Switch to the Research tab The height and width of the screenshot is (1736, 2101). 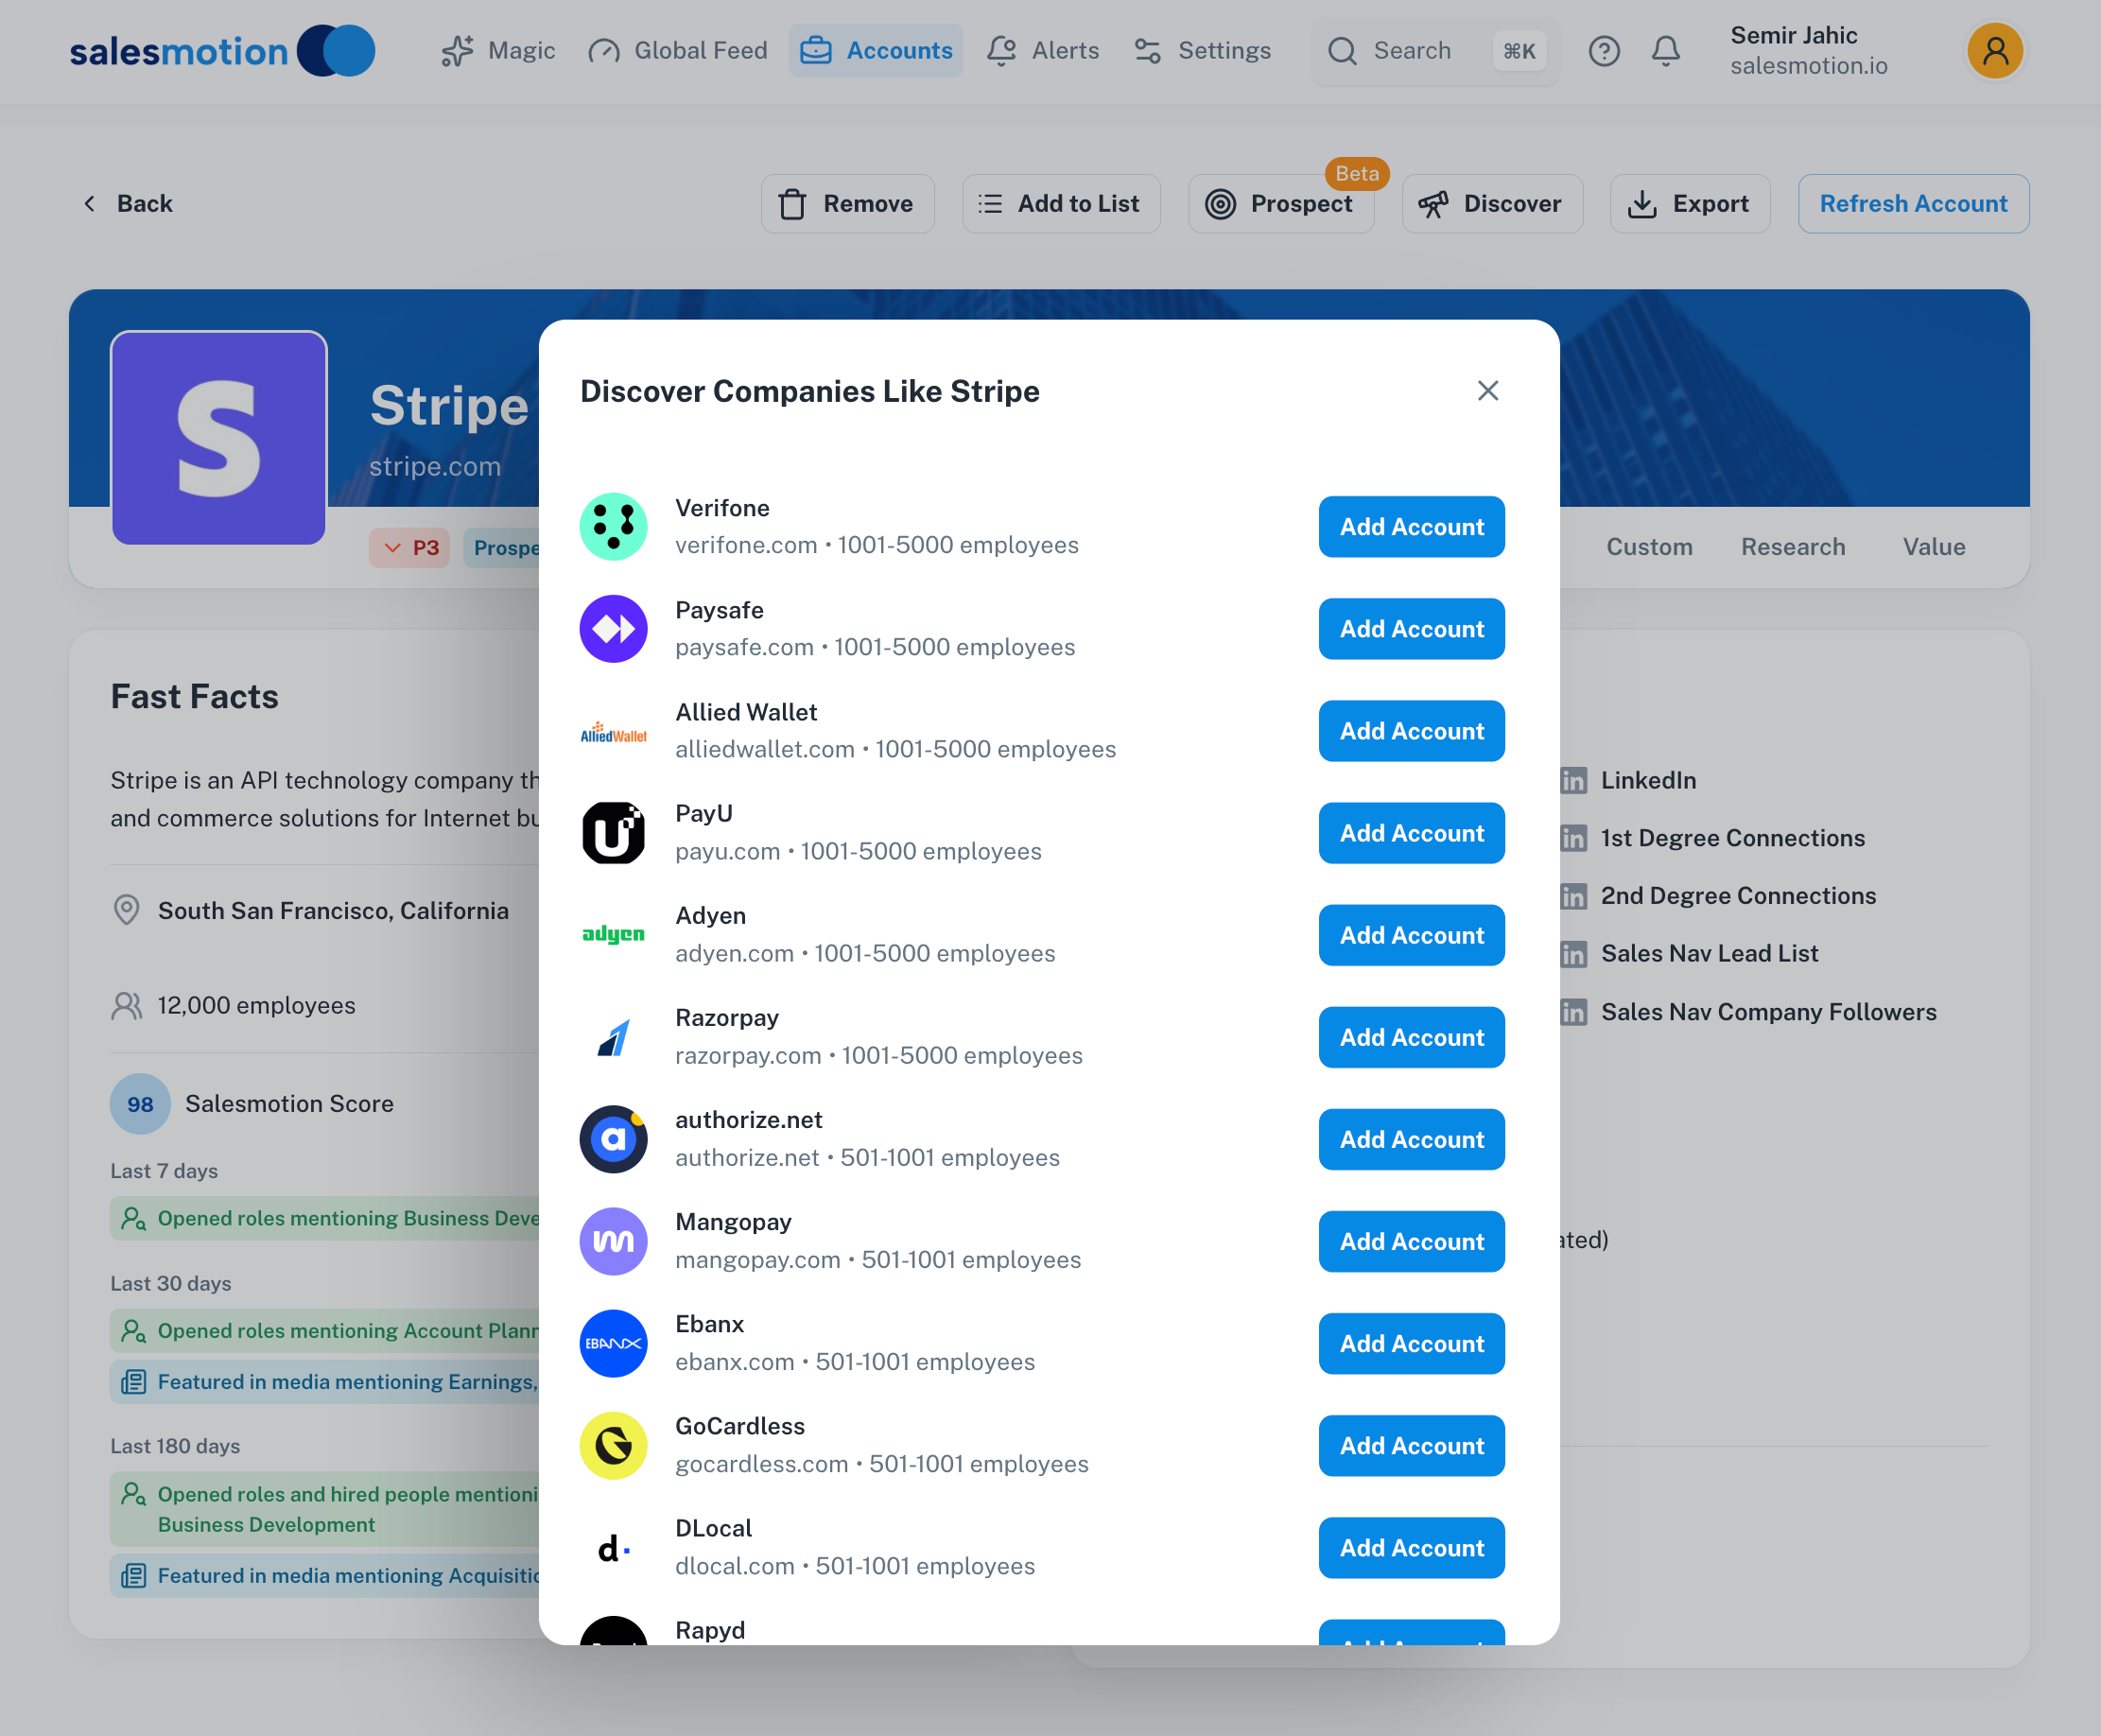[x=1792, y=547]
